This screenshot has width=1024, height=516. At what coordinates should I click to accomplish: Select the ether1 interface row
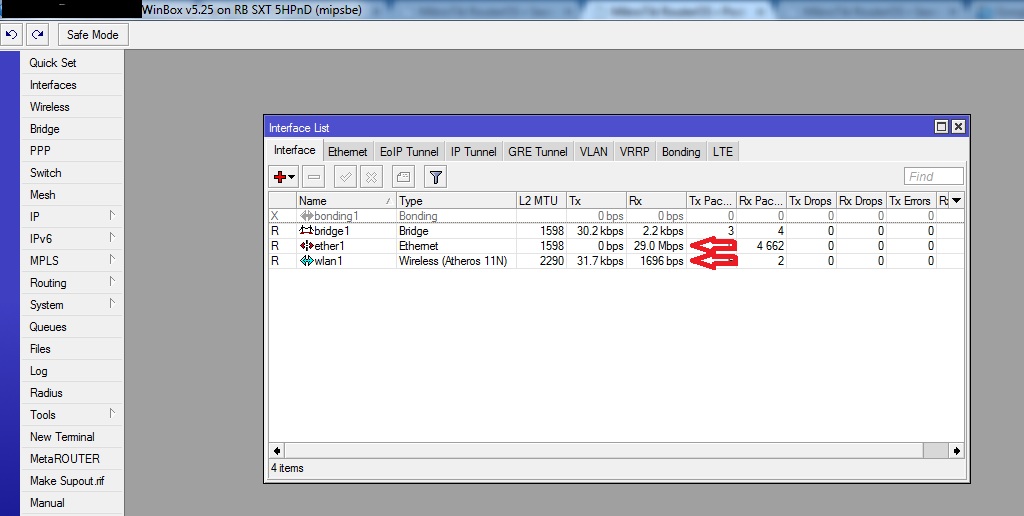pos(616,246)
